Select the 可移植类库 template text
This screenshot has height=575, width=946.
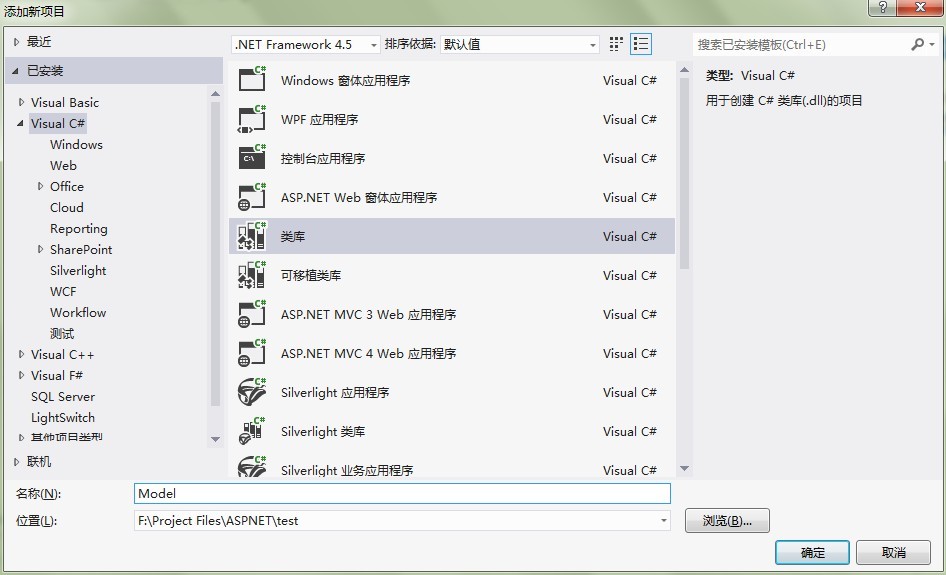[311, 276]
